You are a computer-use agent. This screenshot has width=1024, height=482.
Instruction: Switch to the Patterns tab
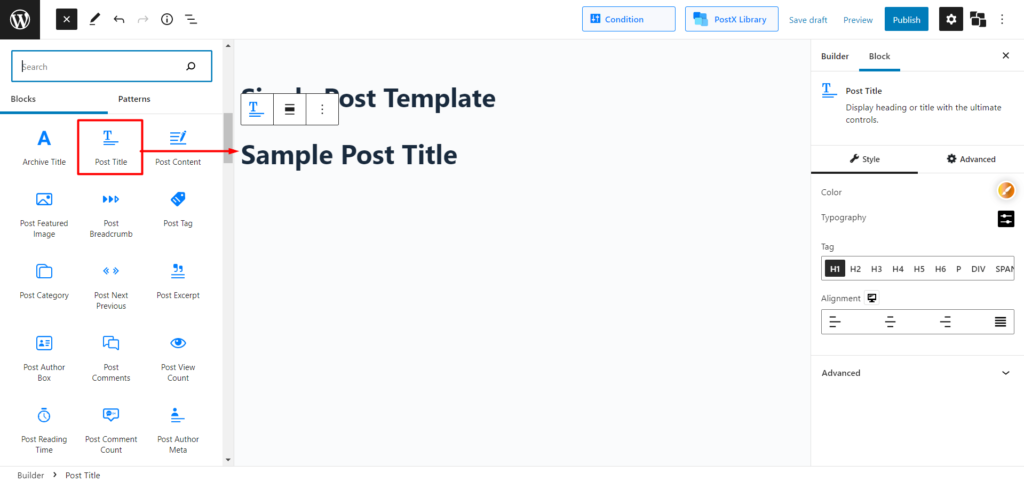(x=134, y=99)
